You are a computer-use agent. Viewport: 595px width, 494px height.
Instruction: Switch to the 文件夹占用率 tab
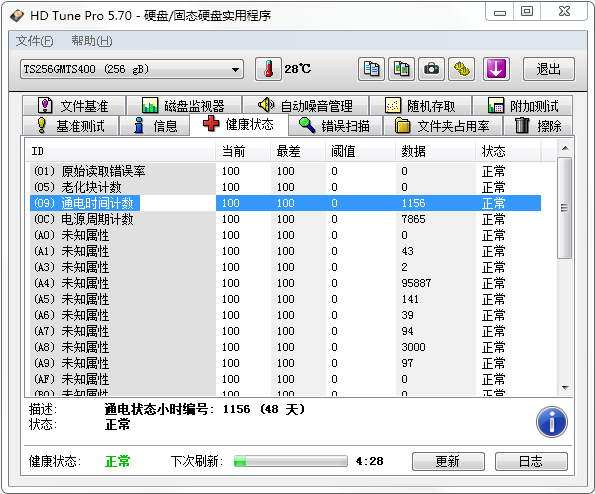tap(442, 126)
